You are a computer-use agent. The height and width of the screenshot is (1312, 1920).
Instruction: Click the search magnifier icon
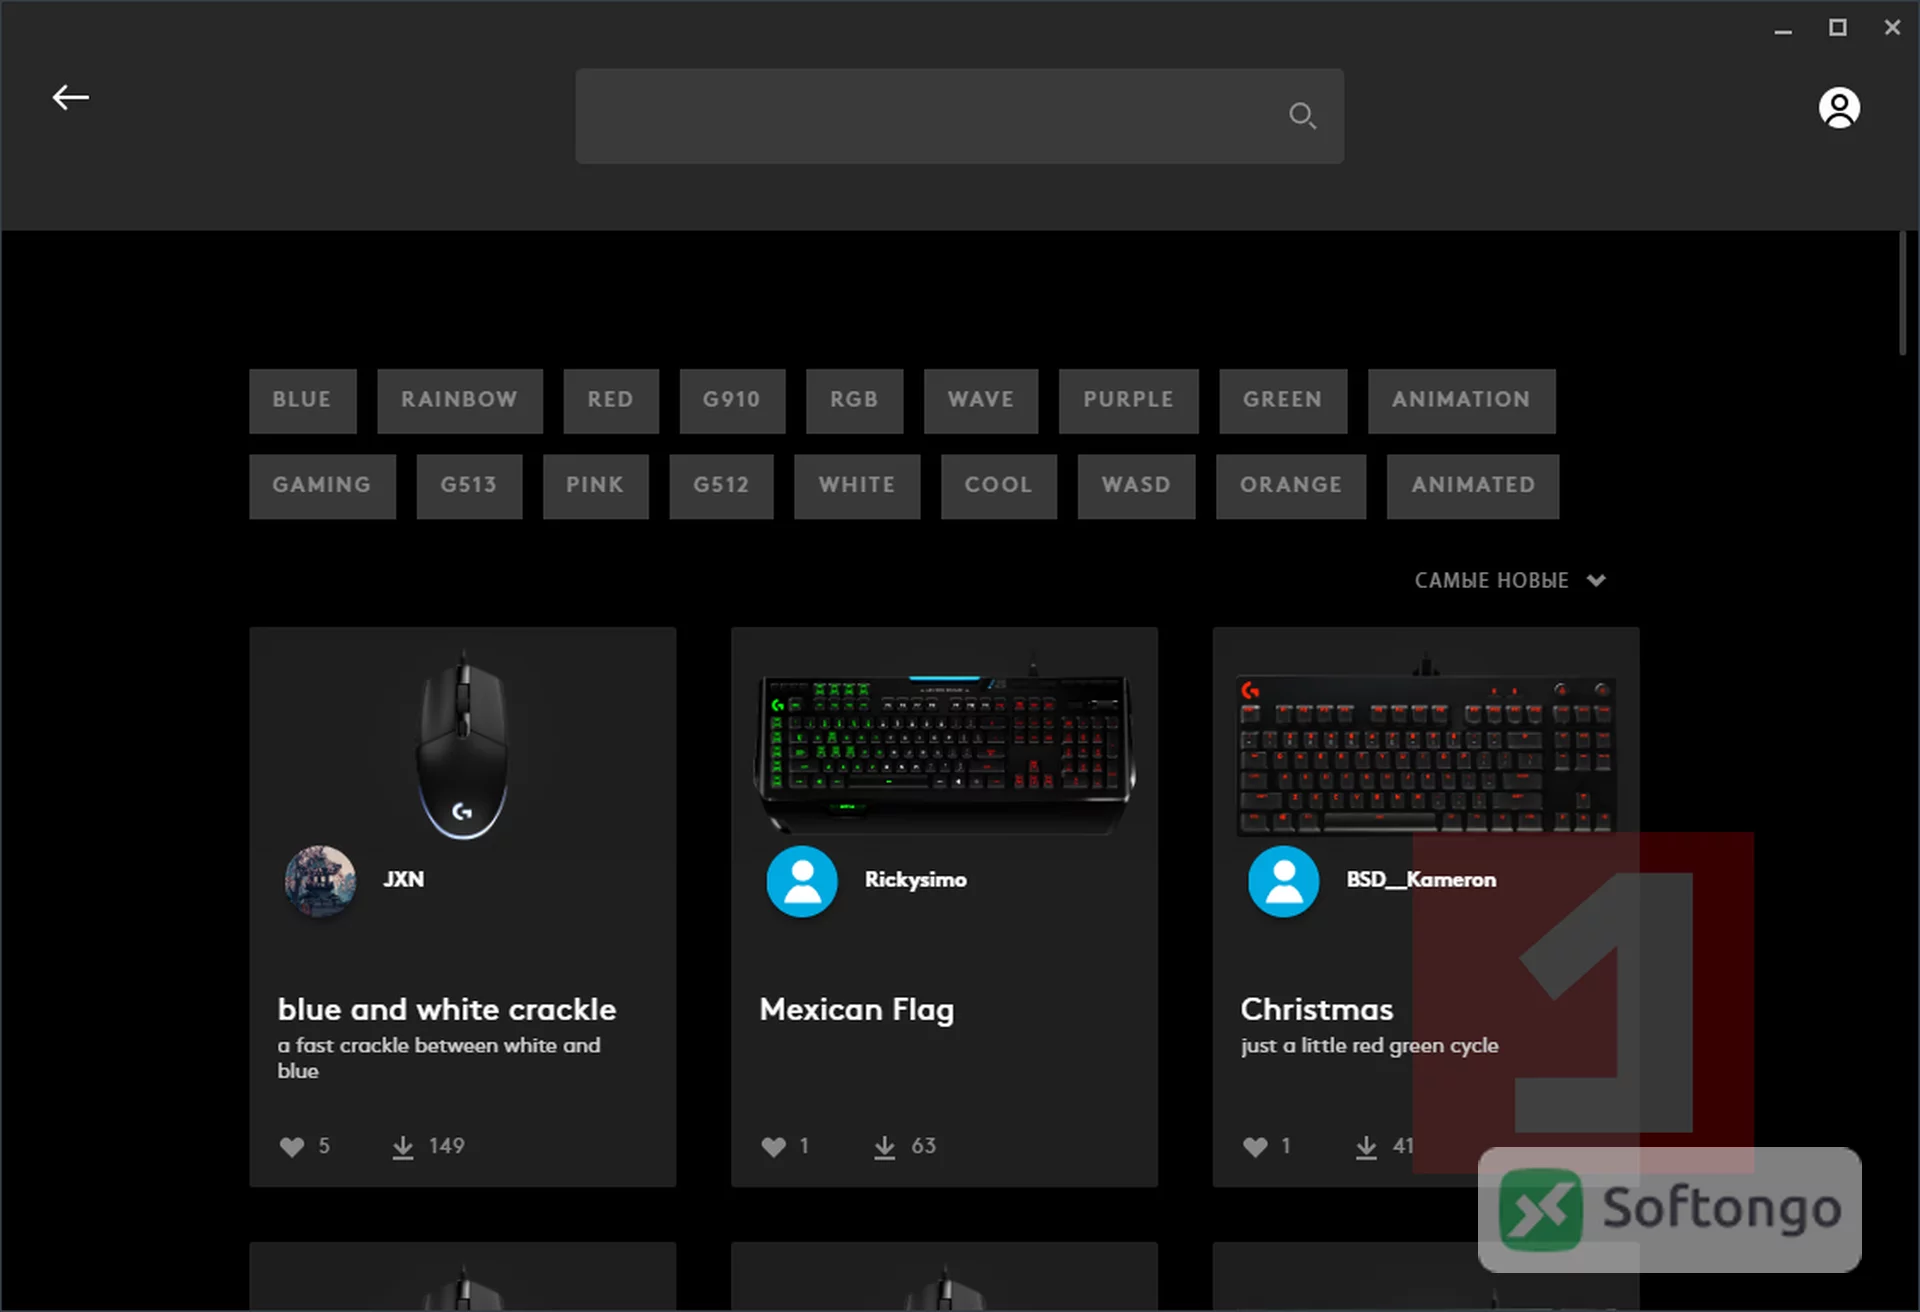(1302, 116)
